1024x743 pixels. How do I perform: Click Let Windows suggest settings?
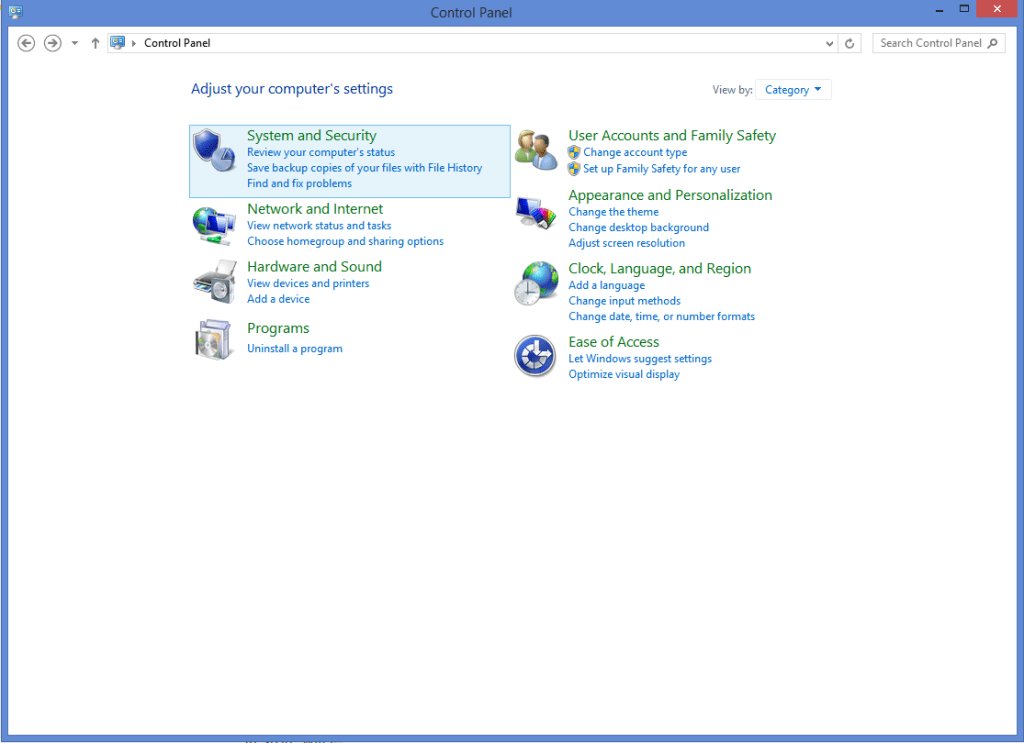pyautogui.click(x=639, y=358)
